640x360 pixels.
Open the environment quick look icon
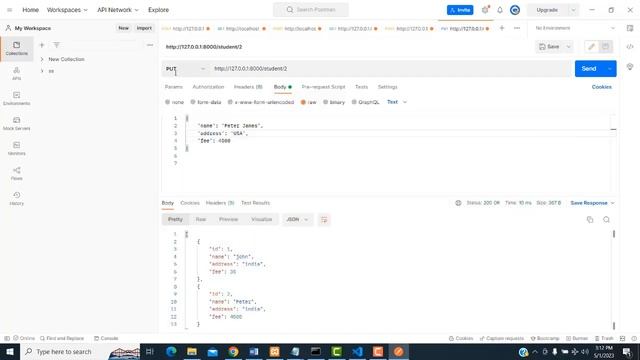630,28
